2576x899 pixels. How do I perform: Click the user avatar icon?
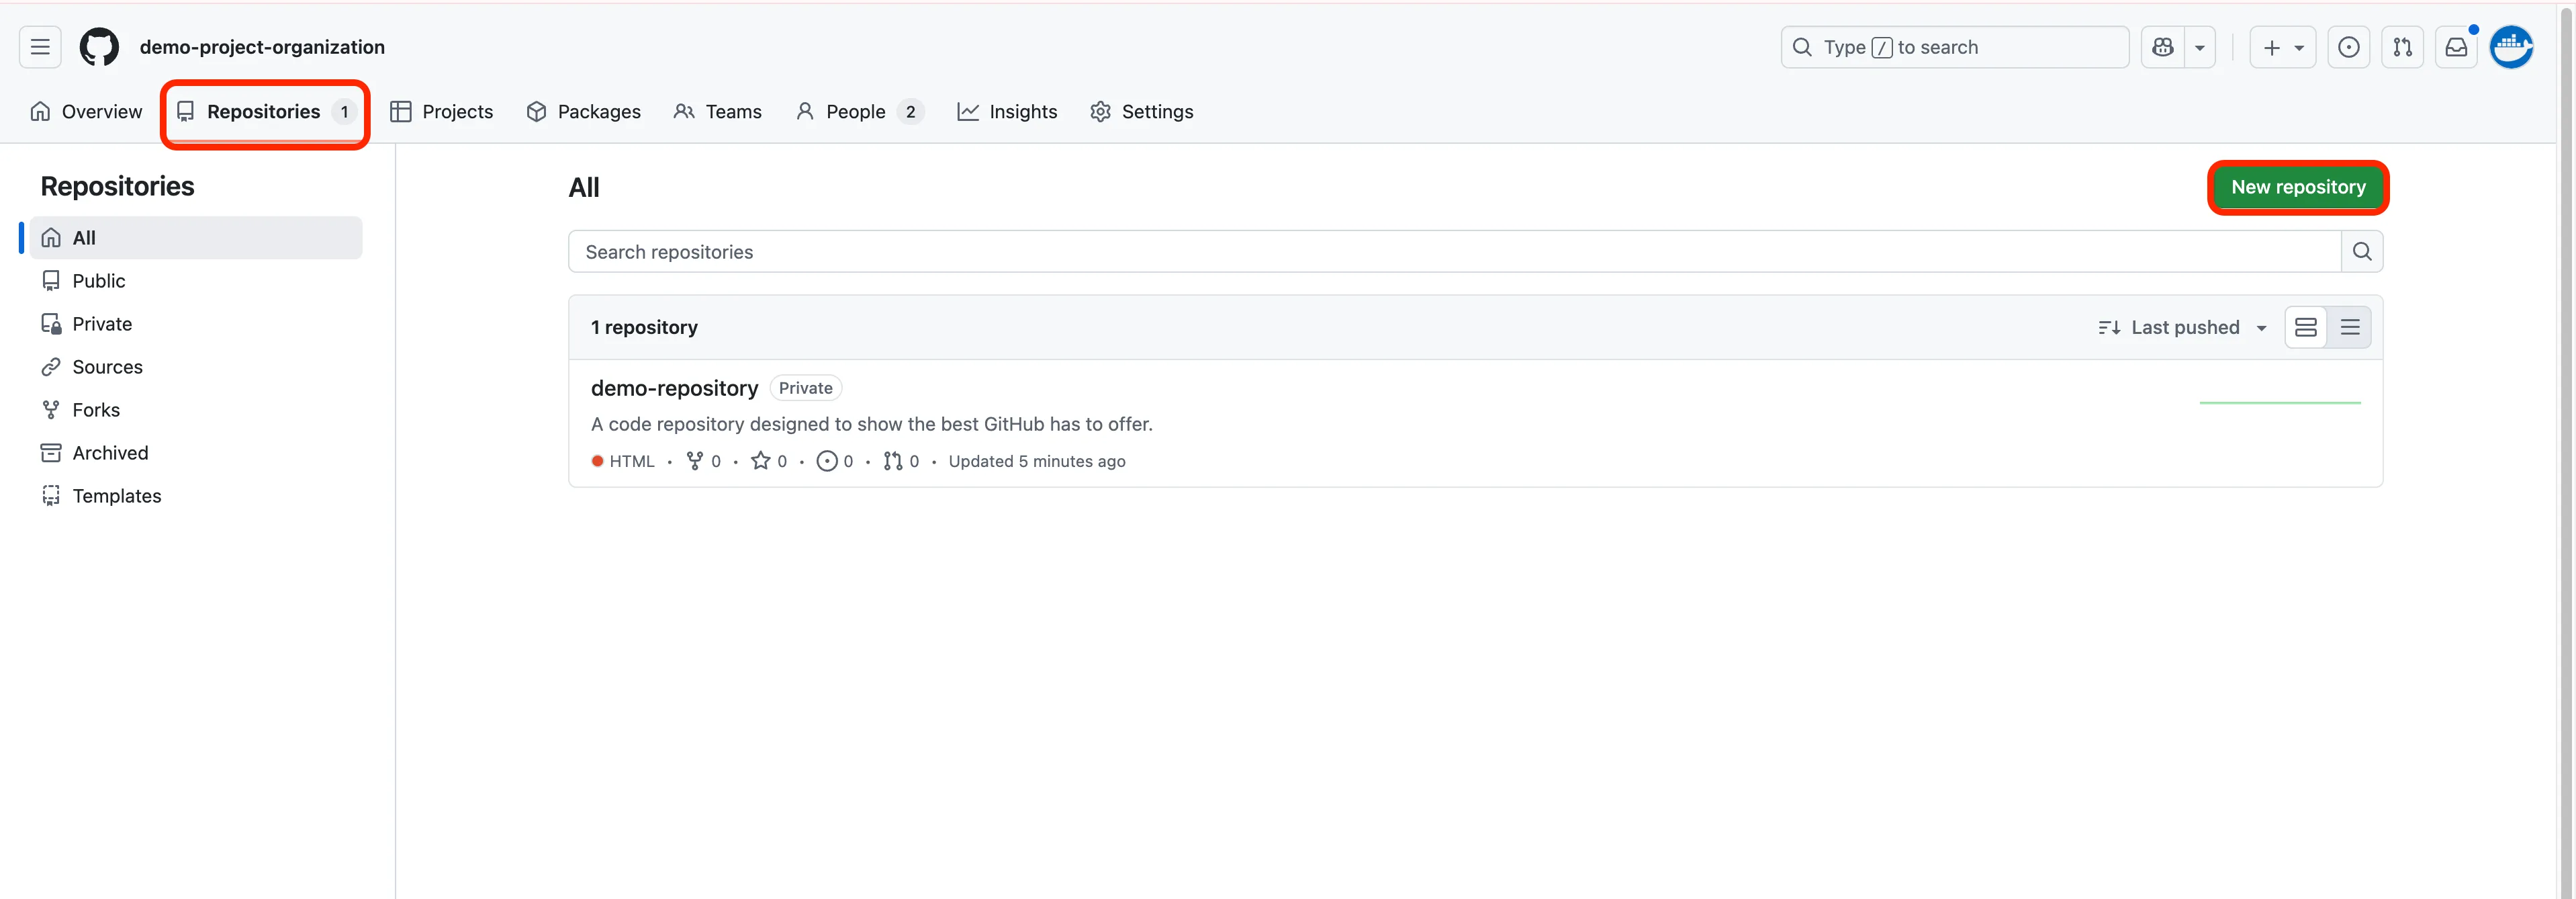(2510, 47)
